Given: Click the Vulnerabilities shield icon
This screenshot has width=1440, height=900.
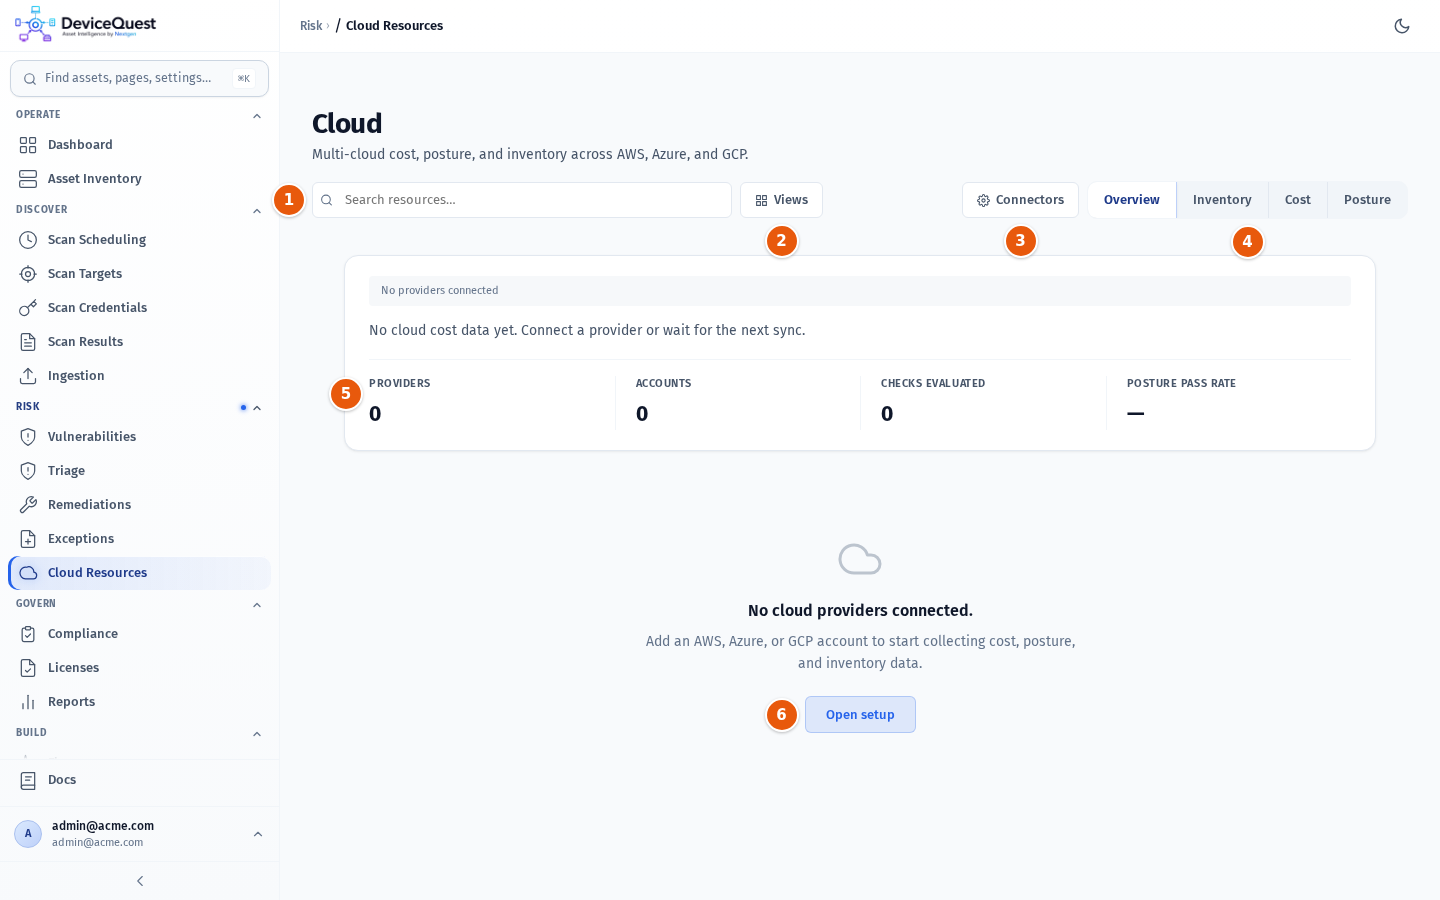Looking at the screenshot, I should (28, 437).
